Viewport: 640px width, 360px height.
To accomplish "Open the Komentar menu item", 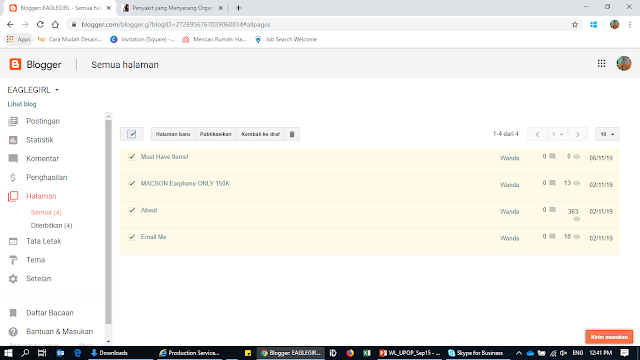I will (x=42, y=159).
